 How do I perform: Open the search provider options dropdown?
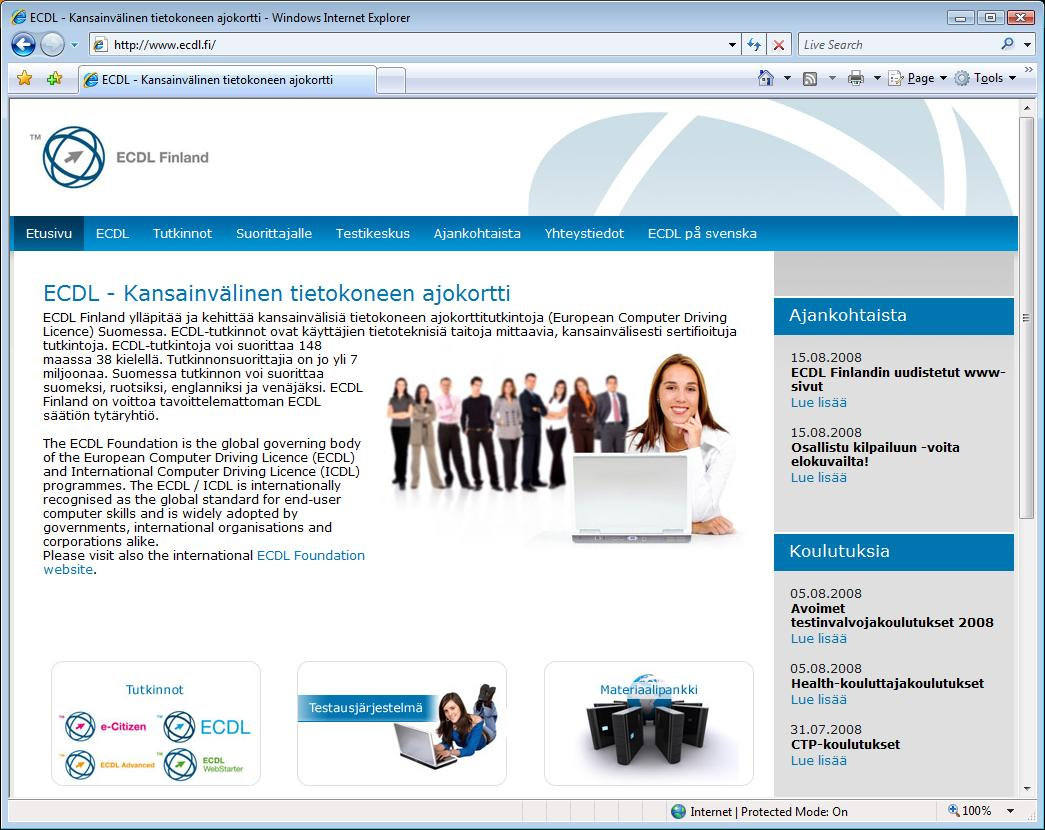(1027, 45)
